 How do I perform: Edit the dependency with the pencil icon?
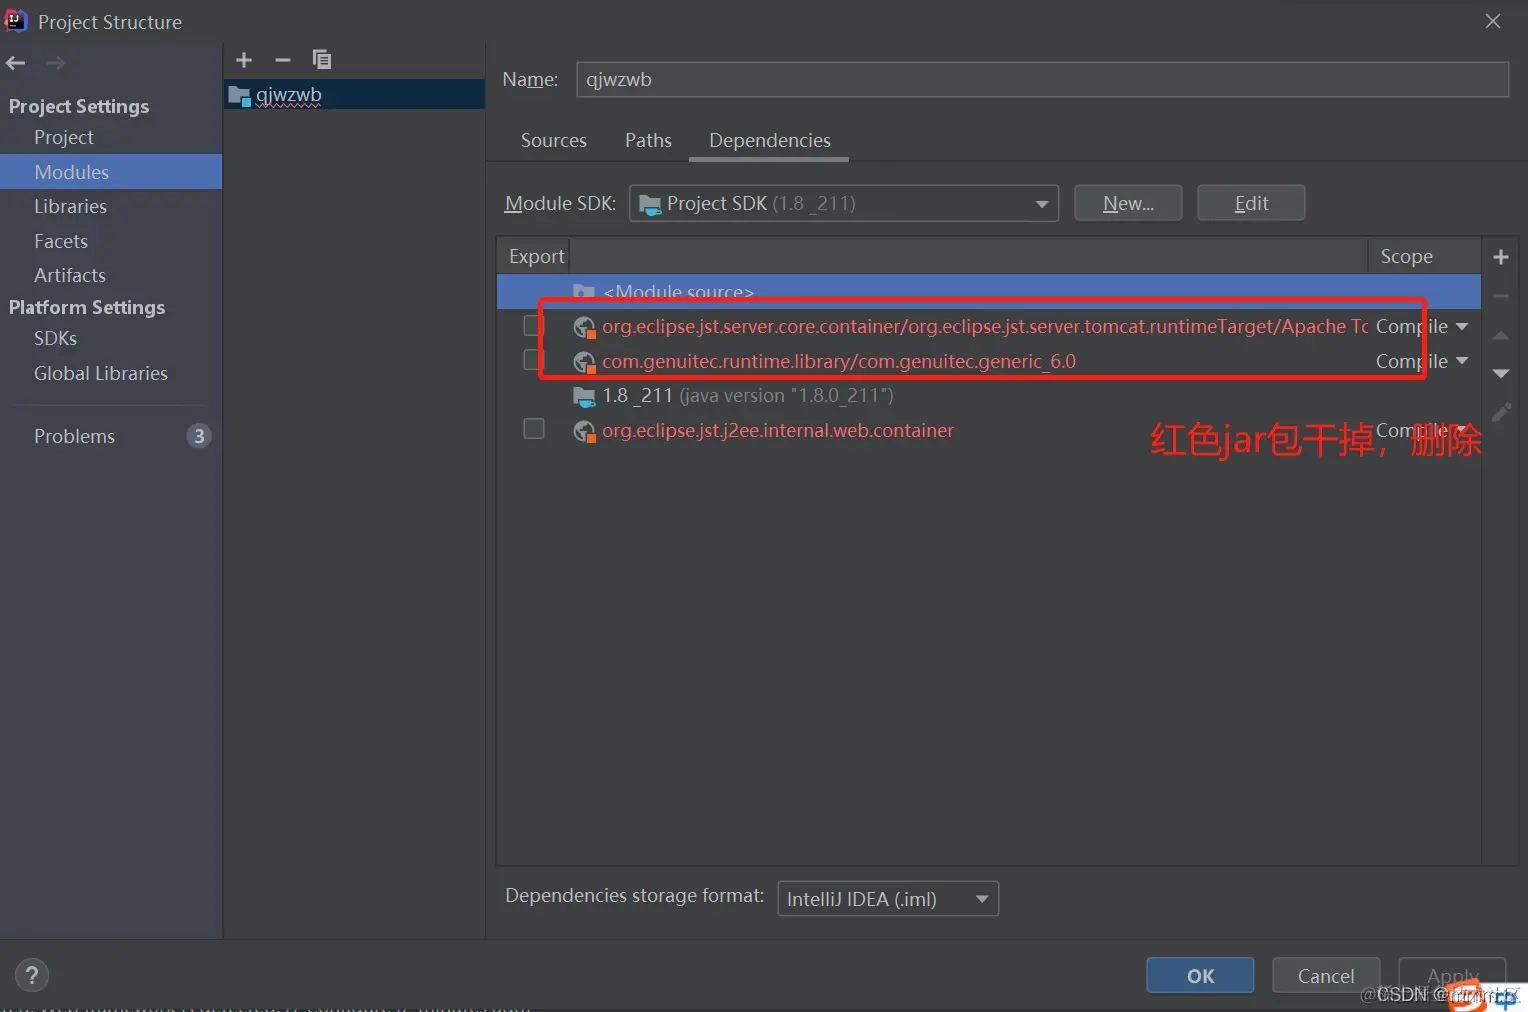pyautogui.click(x=1501, y=412)
